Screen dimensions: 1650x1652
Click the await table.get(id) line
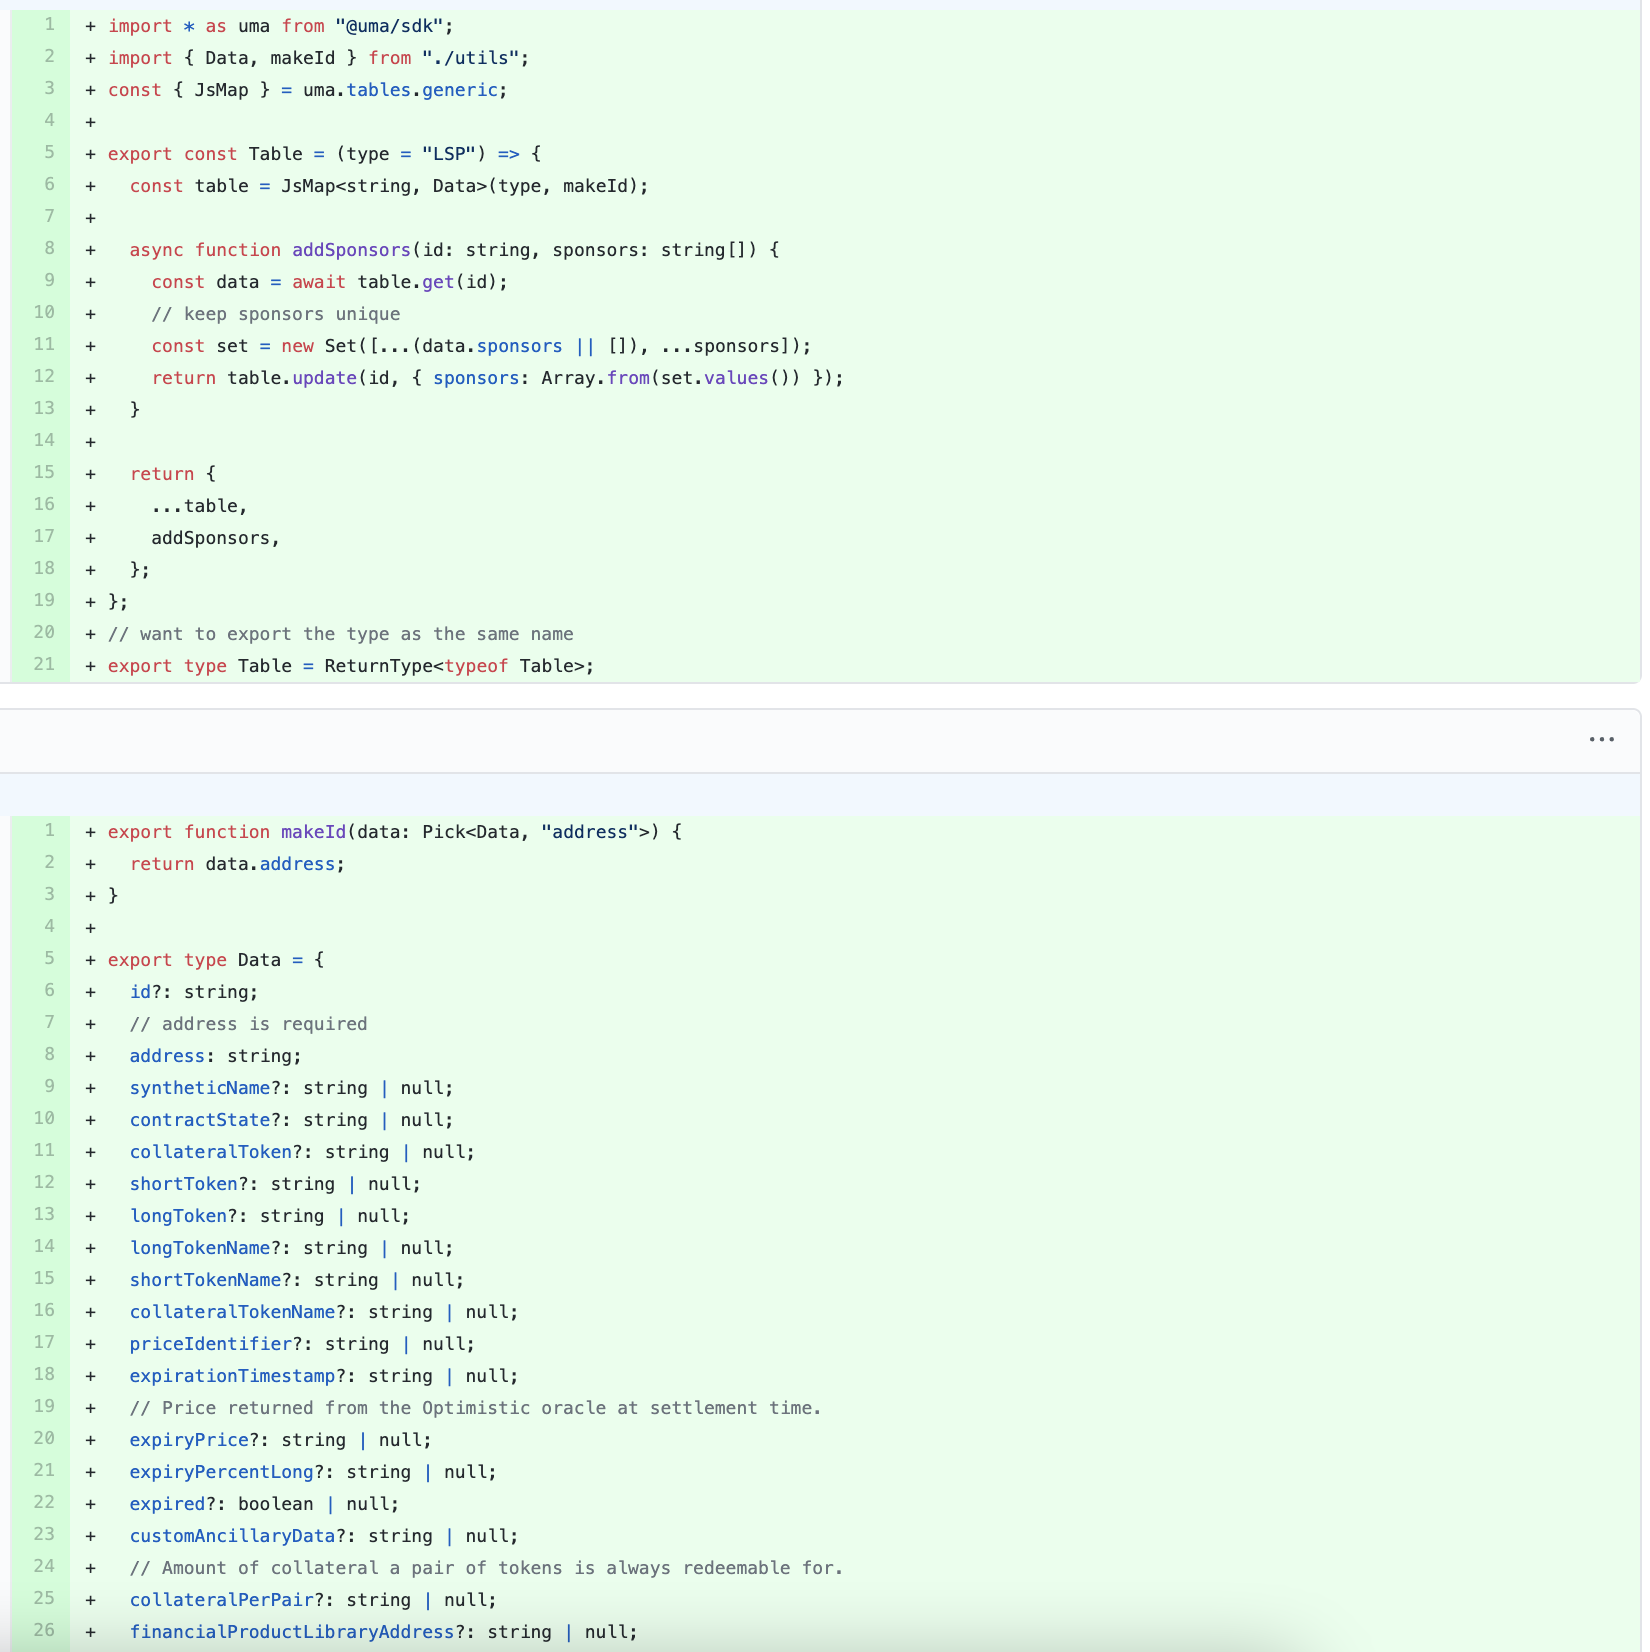(329, 282)
